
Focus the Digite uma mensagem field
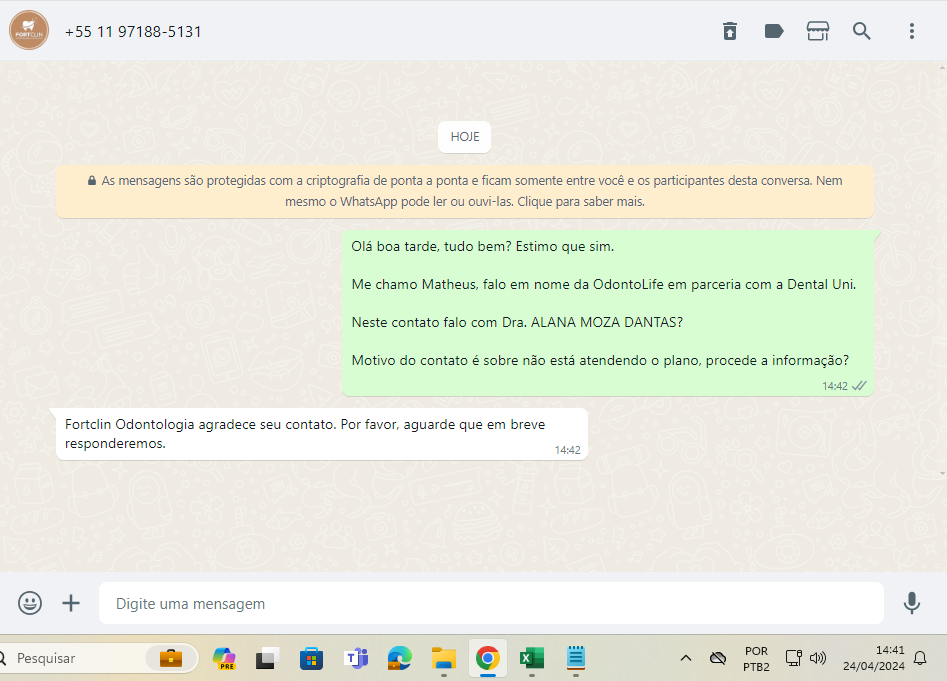(491, 603)
